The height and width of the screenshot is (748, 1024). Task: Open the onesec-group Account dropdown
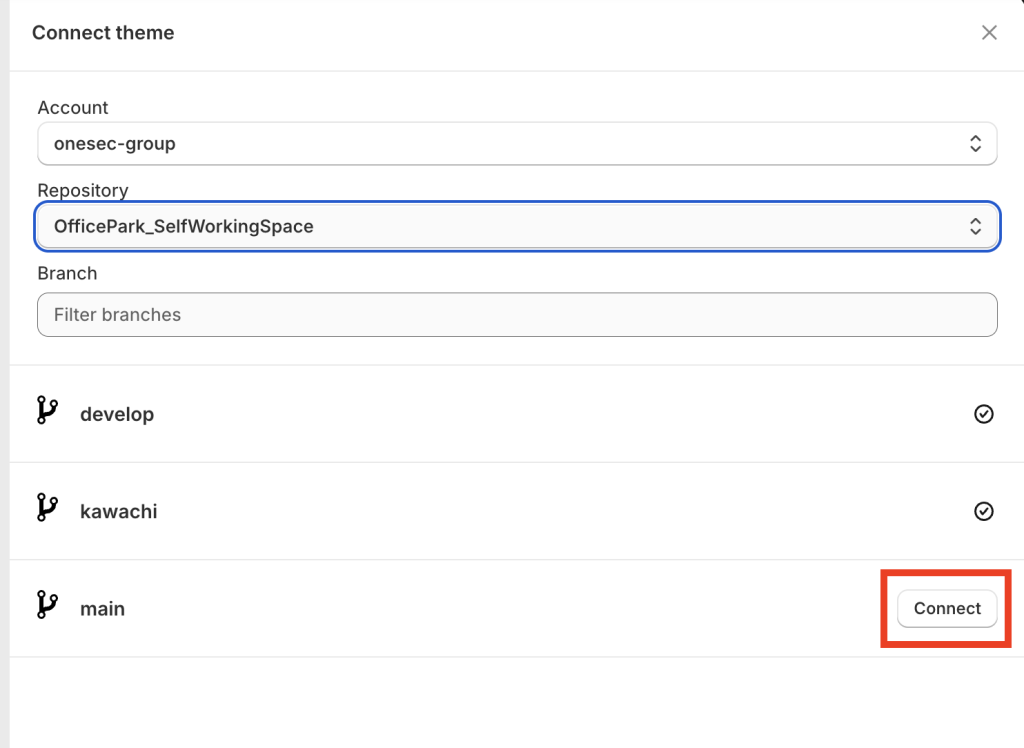coord(500,144)
